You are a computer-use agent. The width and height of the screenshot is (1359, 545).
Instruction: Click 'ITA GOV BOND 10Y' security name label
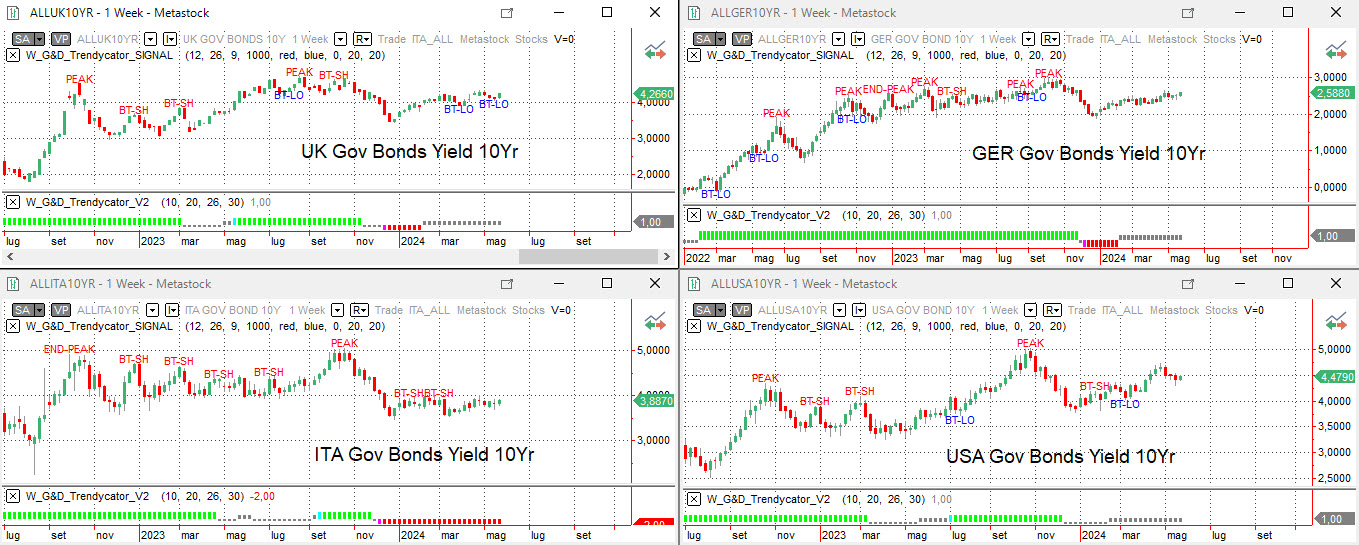coord(231,310)
